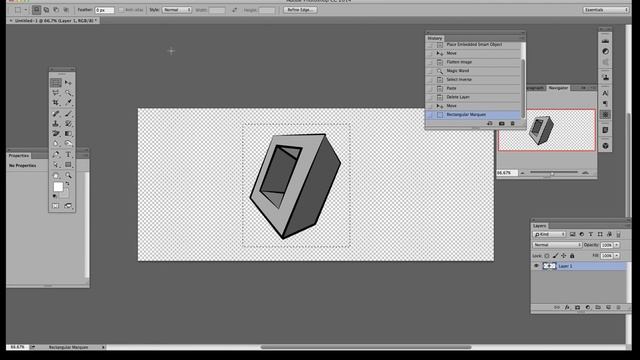Image resolution: width=640 pixels, height=360 pixels.
Task: Click the Navigator preview thumbnail
Action: tap(547, 130)
